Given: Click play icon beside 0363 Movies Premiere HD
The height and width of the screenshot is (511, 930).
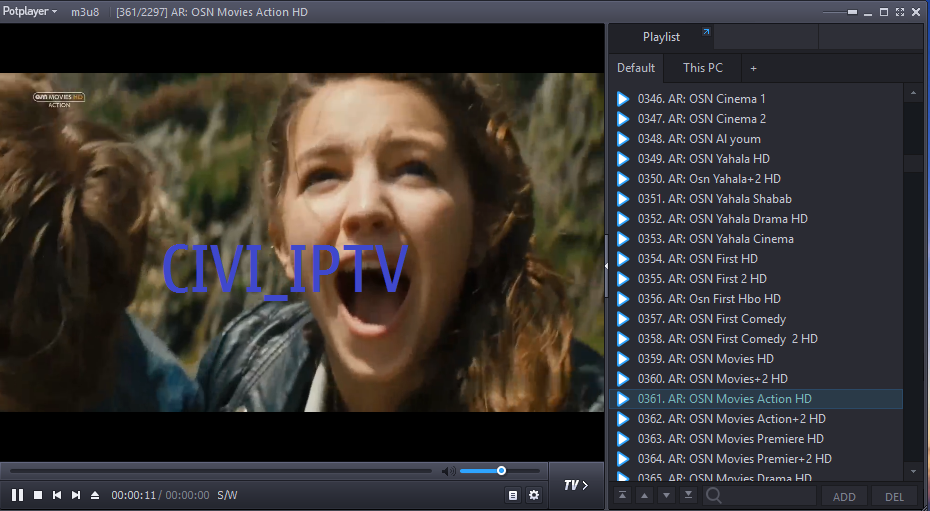Looking at the screenshot, I should click(x=623, y=439).
